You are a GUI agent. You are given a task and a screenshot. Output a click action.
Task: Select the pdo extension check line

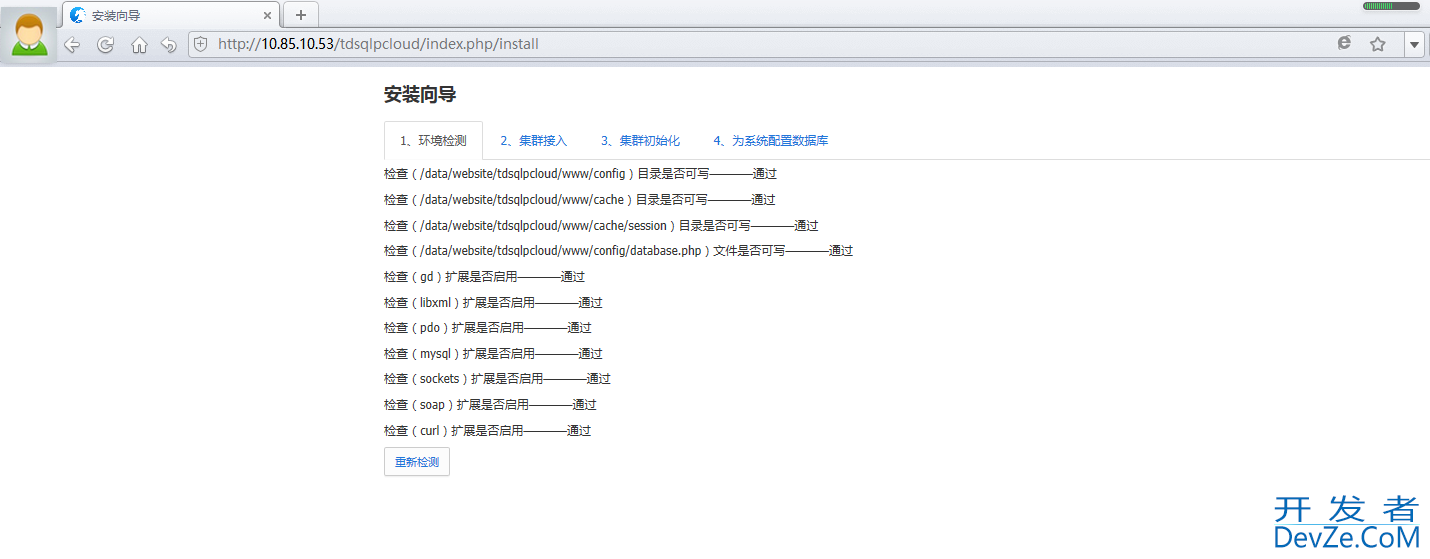pos(487,328)
